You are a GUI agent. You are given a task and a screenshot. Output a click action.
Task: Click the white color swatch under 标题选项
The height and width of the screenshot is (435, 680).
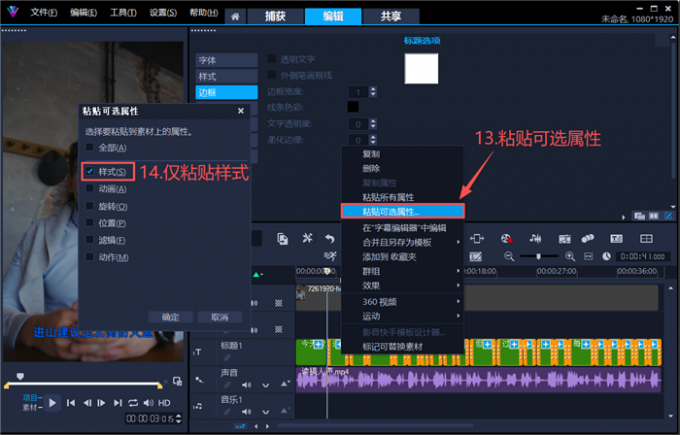point(421,69)
